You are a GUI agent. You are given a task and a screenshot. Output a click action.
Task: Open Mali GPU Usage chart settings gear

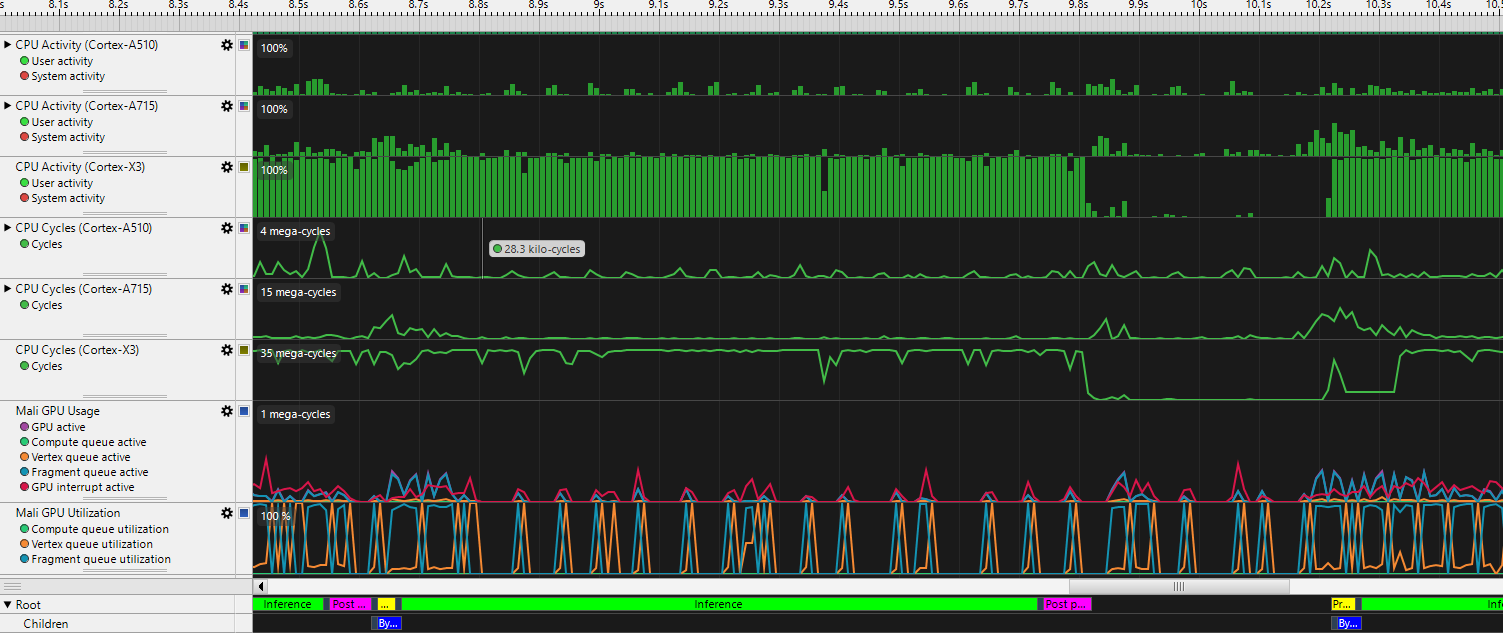coord(227,411)
